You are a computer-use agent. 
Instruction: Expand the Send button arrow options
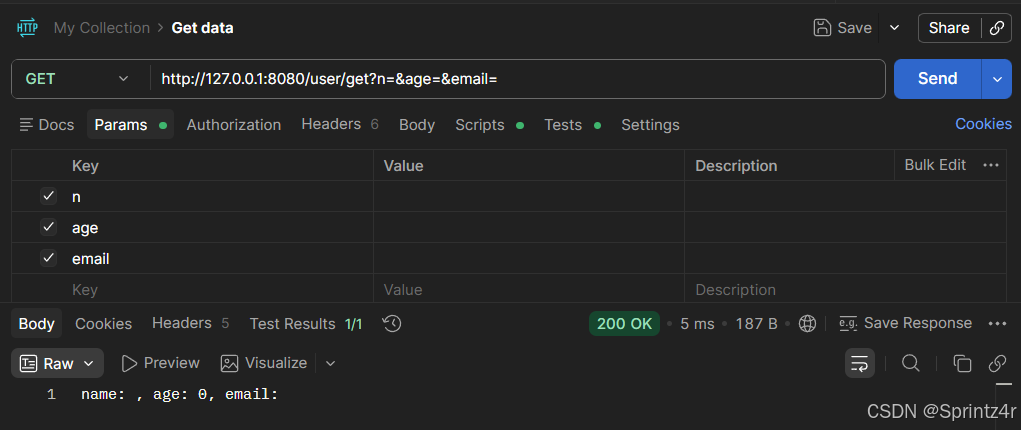click(997, 79)
